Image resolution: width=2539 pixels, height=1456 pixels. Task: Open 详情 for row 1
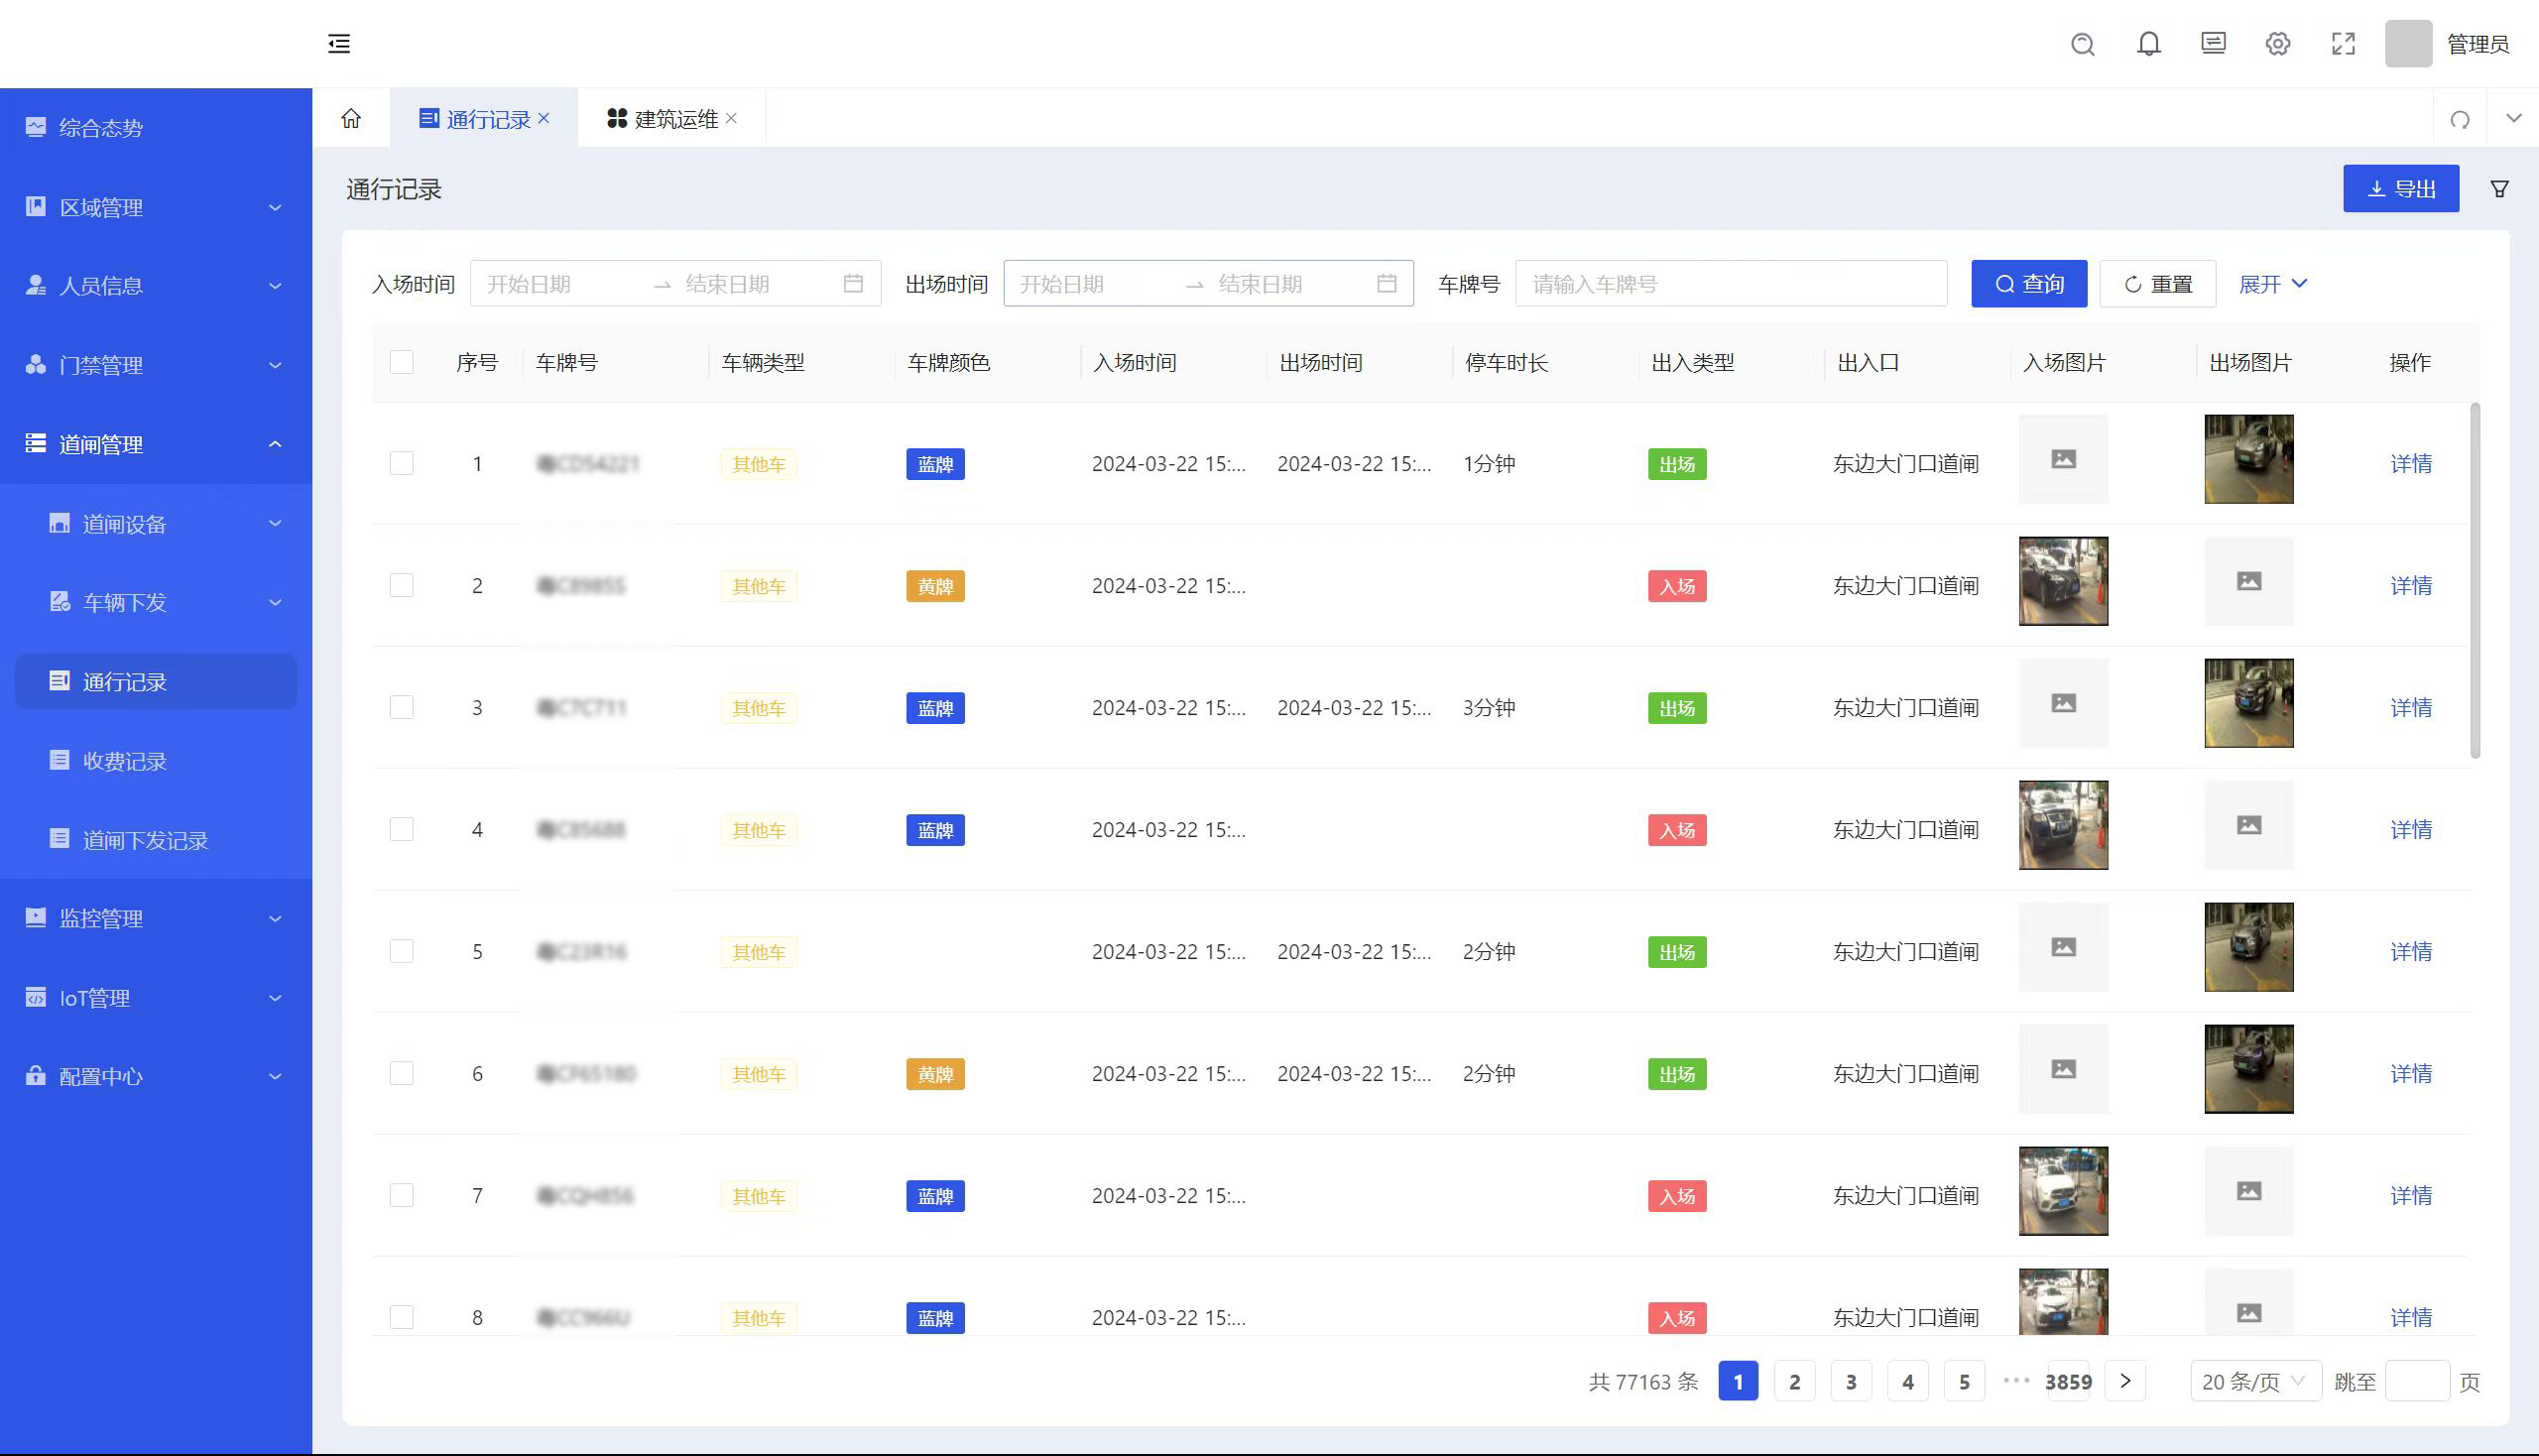[x=2411, y=464]
